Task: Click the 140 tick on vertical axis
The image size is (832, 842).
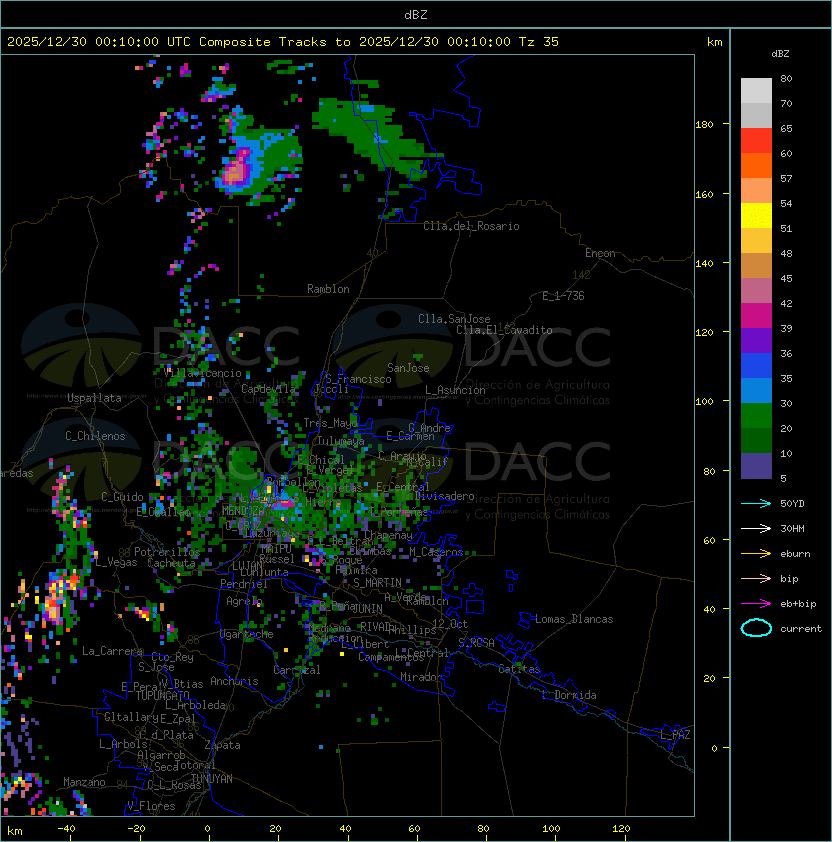Action: (704, 263)
